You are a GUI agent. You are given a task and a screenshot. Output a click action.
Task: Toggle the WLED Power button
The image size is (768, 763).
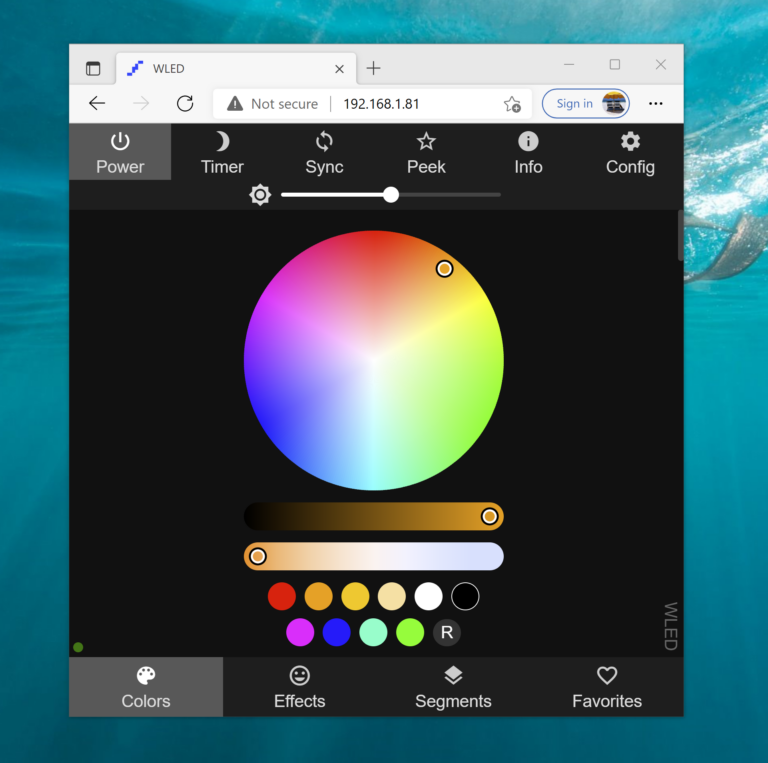[120, 153]
